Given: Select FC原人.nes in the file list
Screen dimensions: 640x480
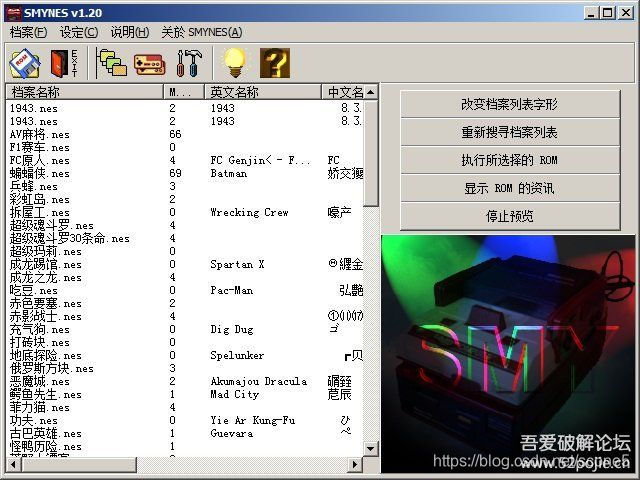Looking at the screenshot, I should [40, 161].
